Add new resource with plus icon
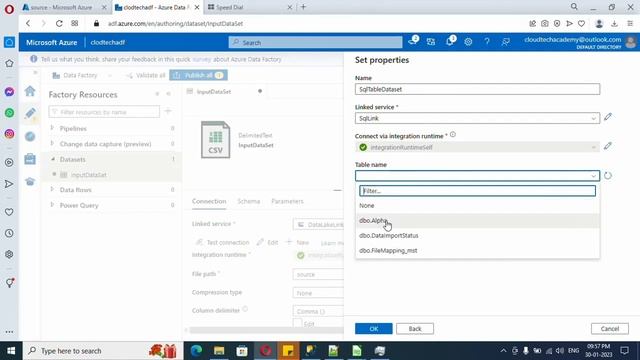This screenshot has width=640, height=360. 168,111
